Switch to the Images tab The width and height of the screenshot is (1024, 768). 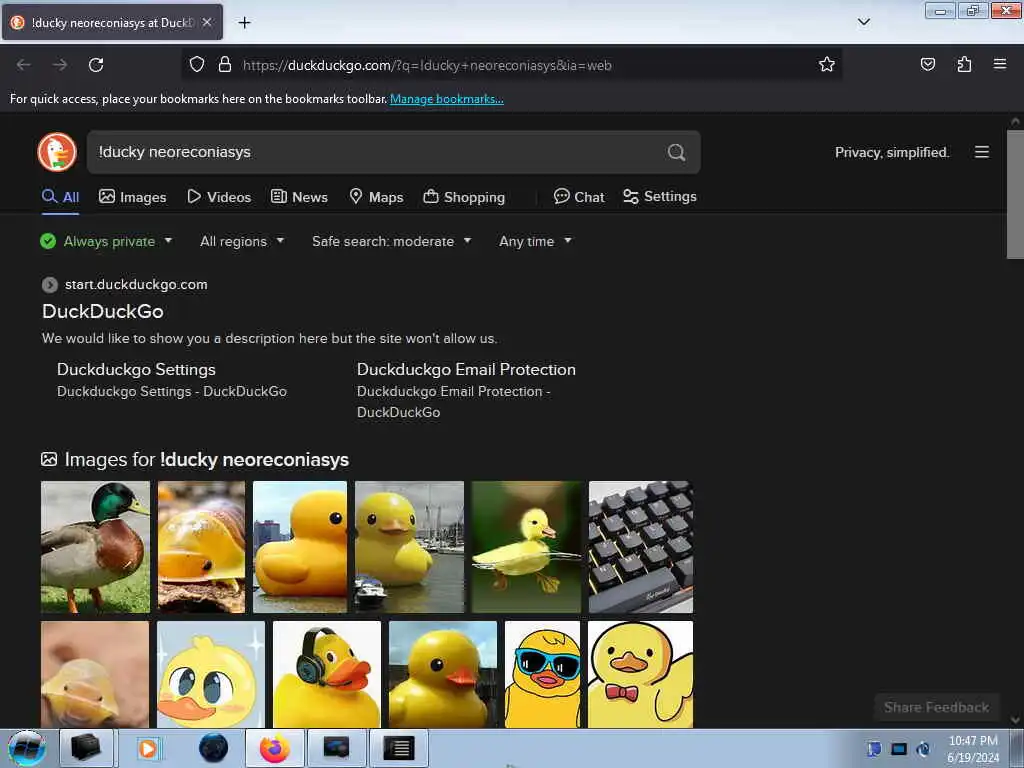(x=133, y=197)
